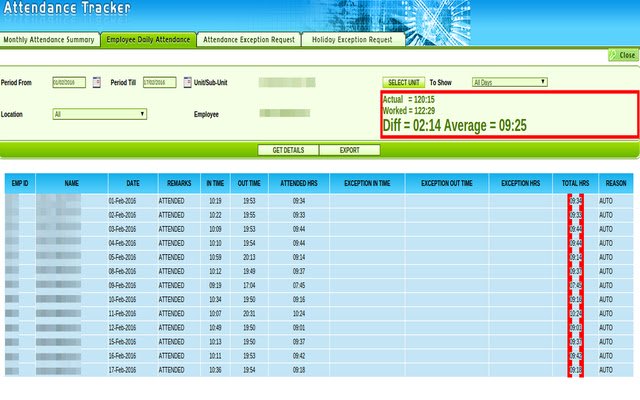Screen dimensions: 640x400
Task: Click the REASON column header
Action: coord(616,183)
